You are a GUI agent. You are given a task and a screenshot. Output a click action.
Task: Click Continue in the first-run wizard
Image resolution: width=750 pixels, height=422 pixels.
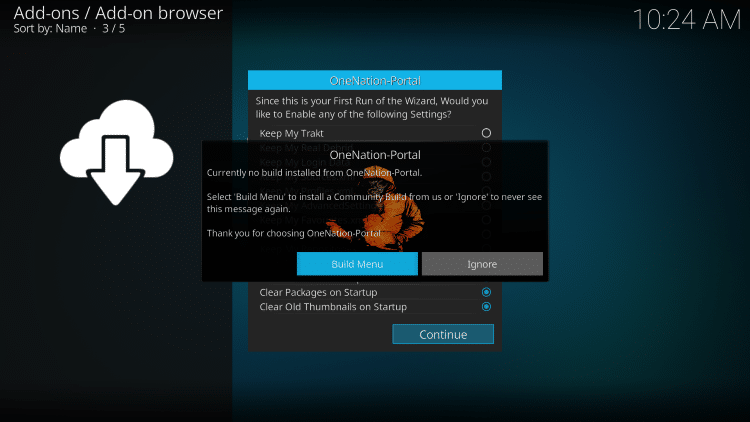[x=443, y=334]
